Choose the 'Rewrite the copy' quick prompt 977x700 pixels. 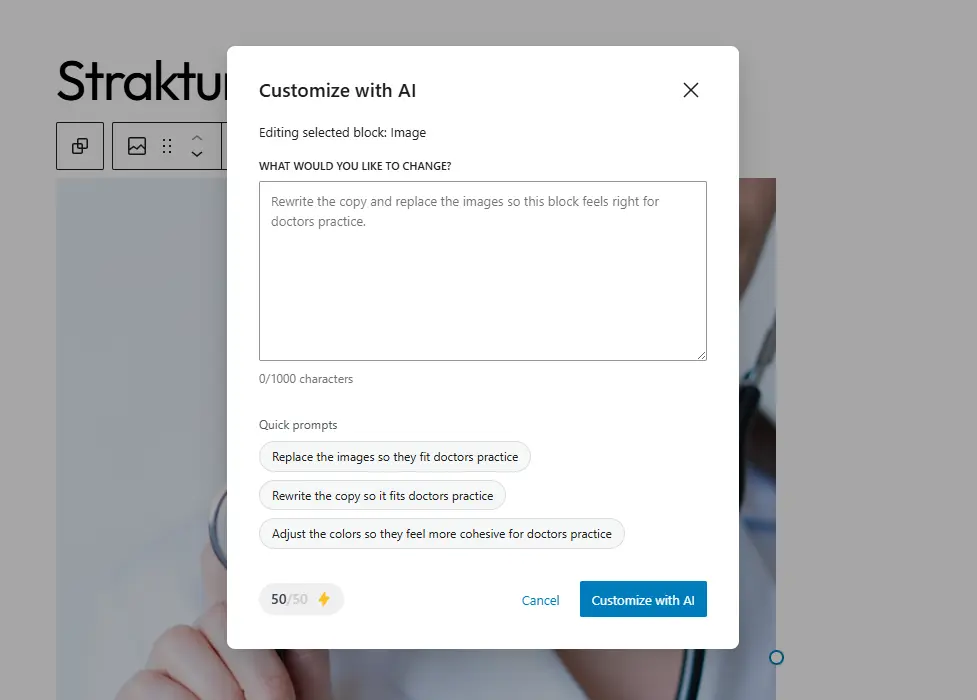pos(382,495)
